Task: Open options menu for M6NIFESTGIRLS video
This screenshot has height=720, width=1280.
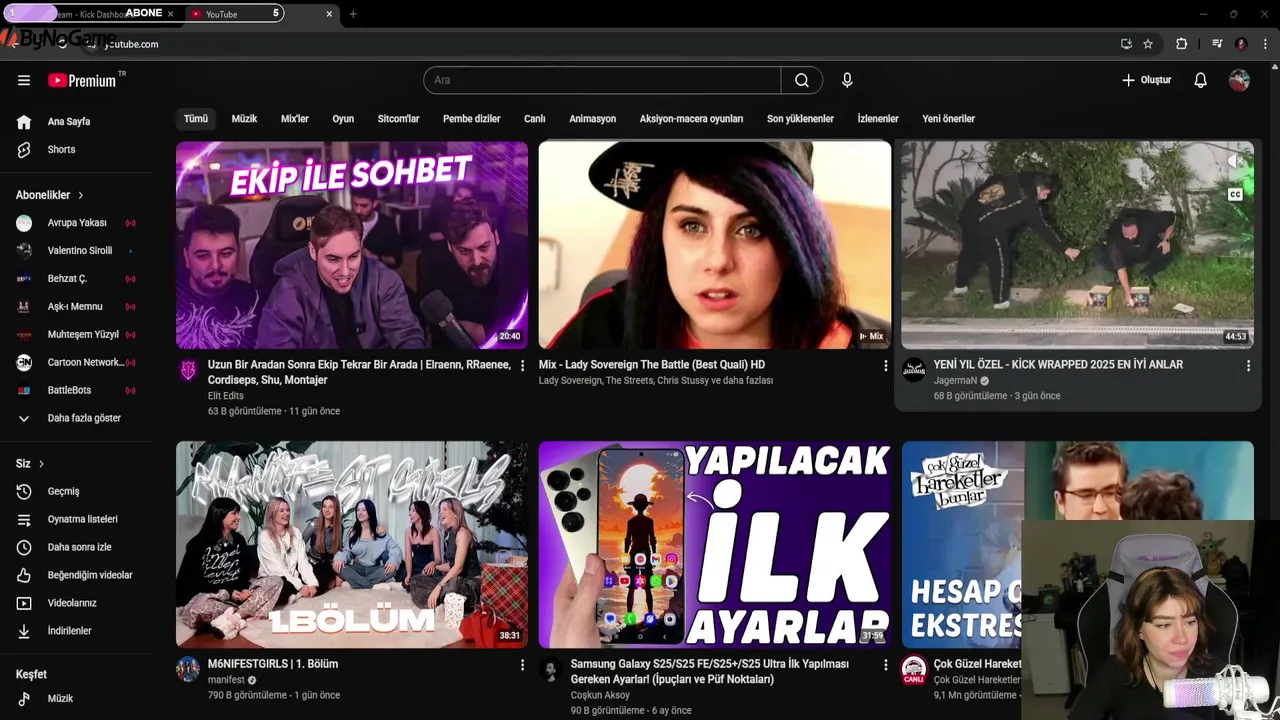Action: click(x=522, y=665)
